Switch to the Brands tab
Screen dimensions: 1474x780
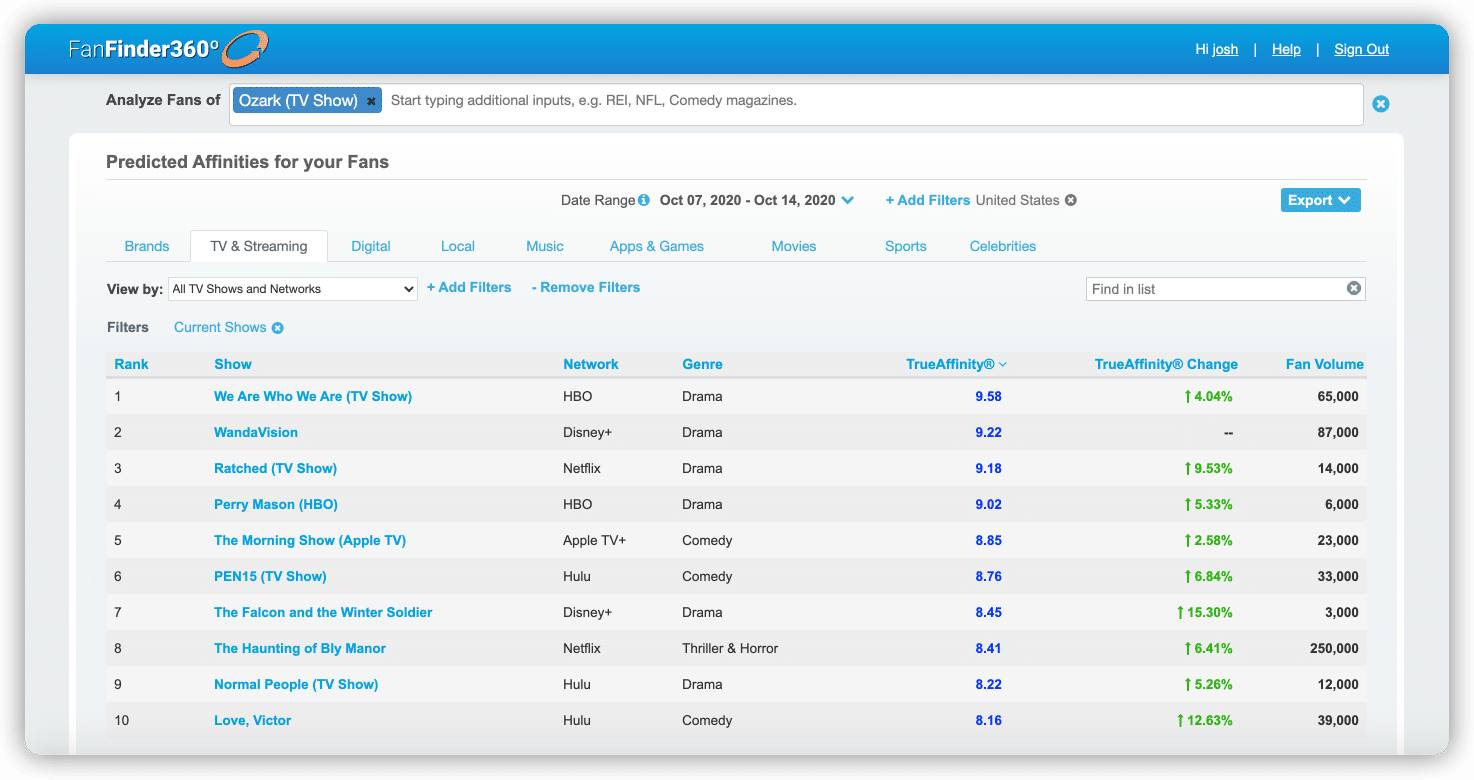pyautogui.click(x=147, y=246)
